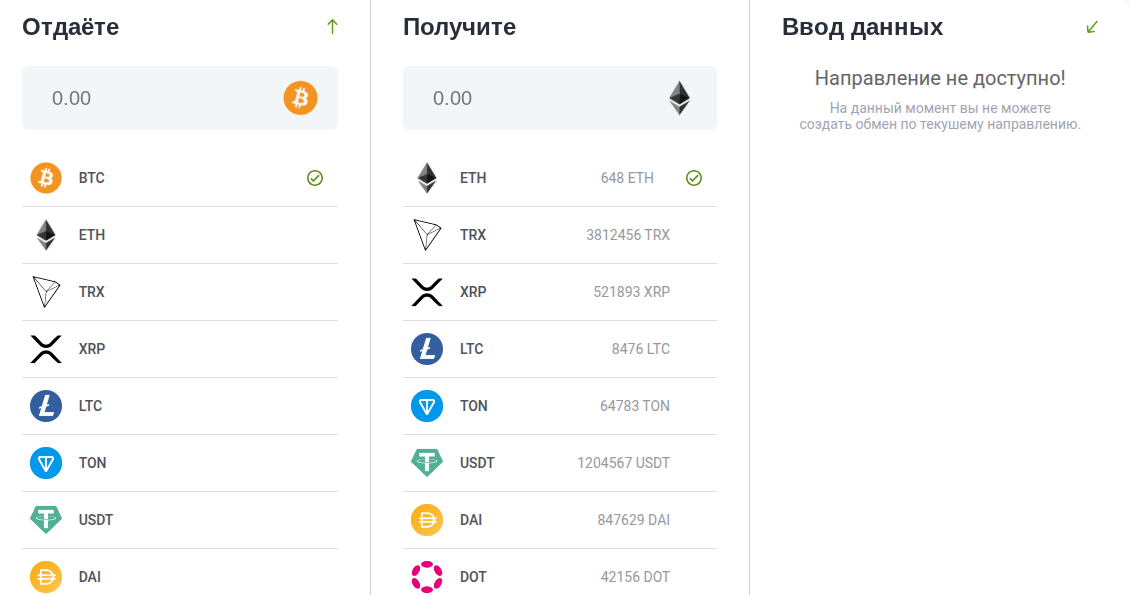Select the TON icon in the give list

click(46, 462)
